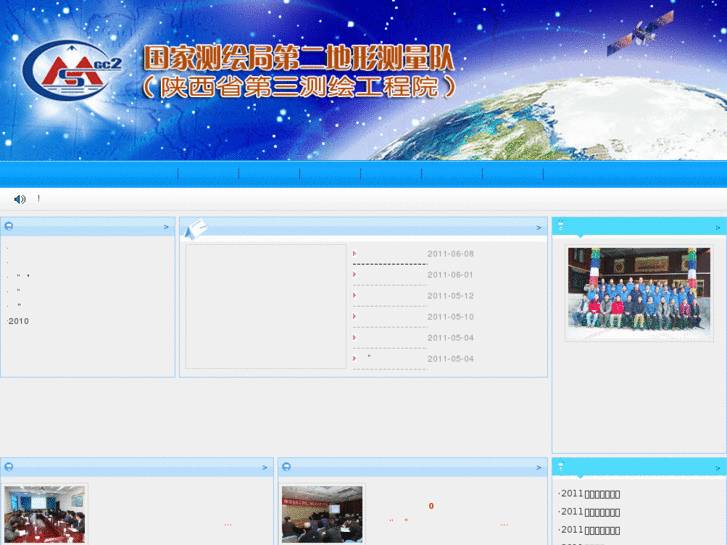Click the red arrow bullet beside 2011-06-08
727x545 pixels.
pos(354,253)
